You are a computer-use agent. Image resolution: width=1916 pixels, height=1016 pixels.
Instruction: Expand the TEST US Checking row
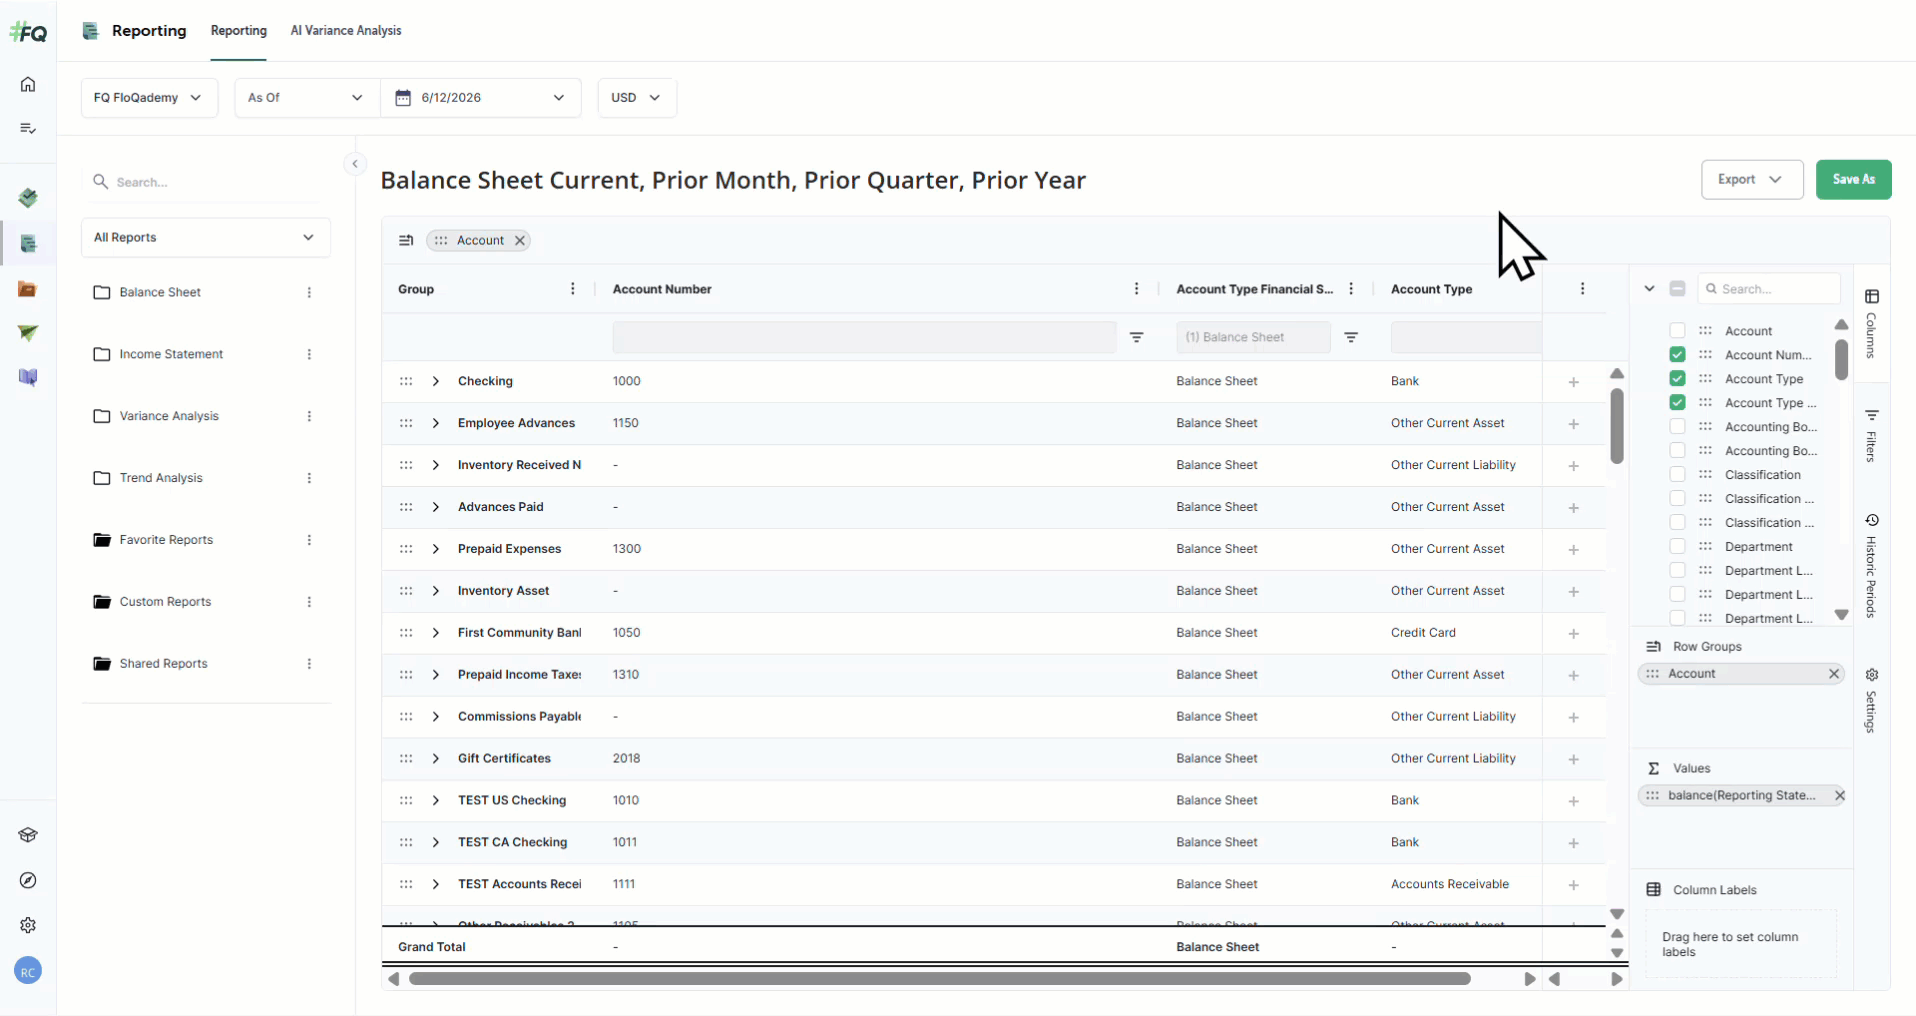pyautogui.click(x=436, y=801)
